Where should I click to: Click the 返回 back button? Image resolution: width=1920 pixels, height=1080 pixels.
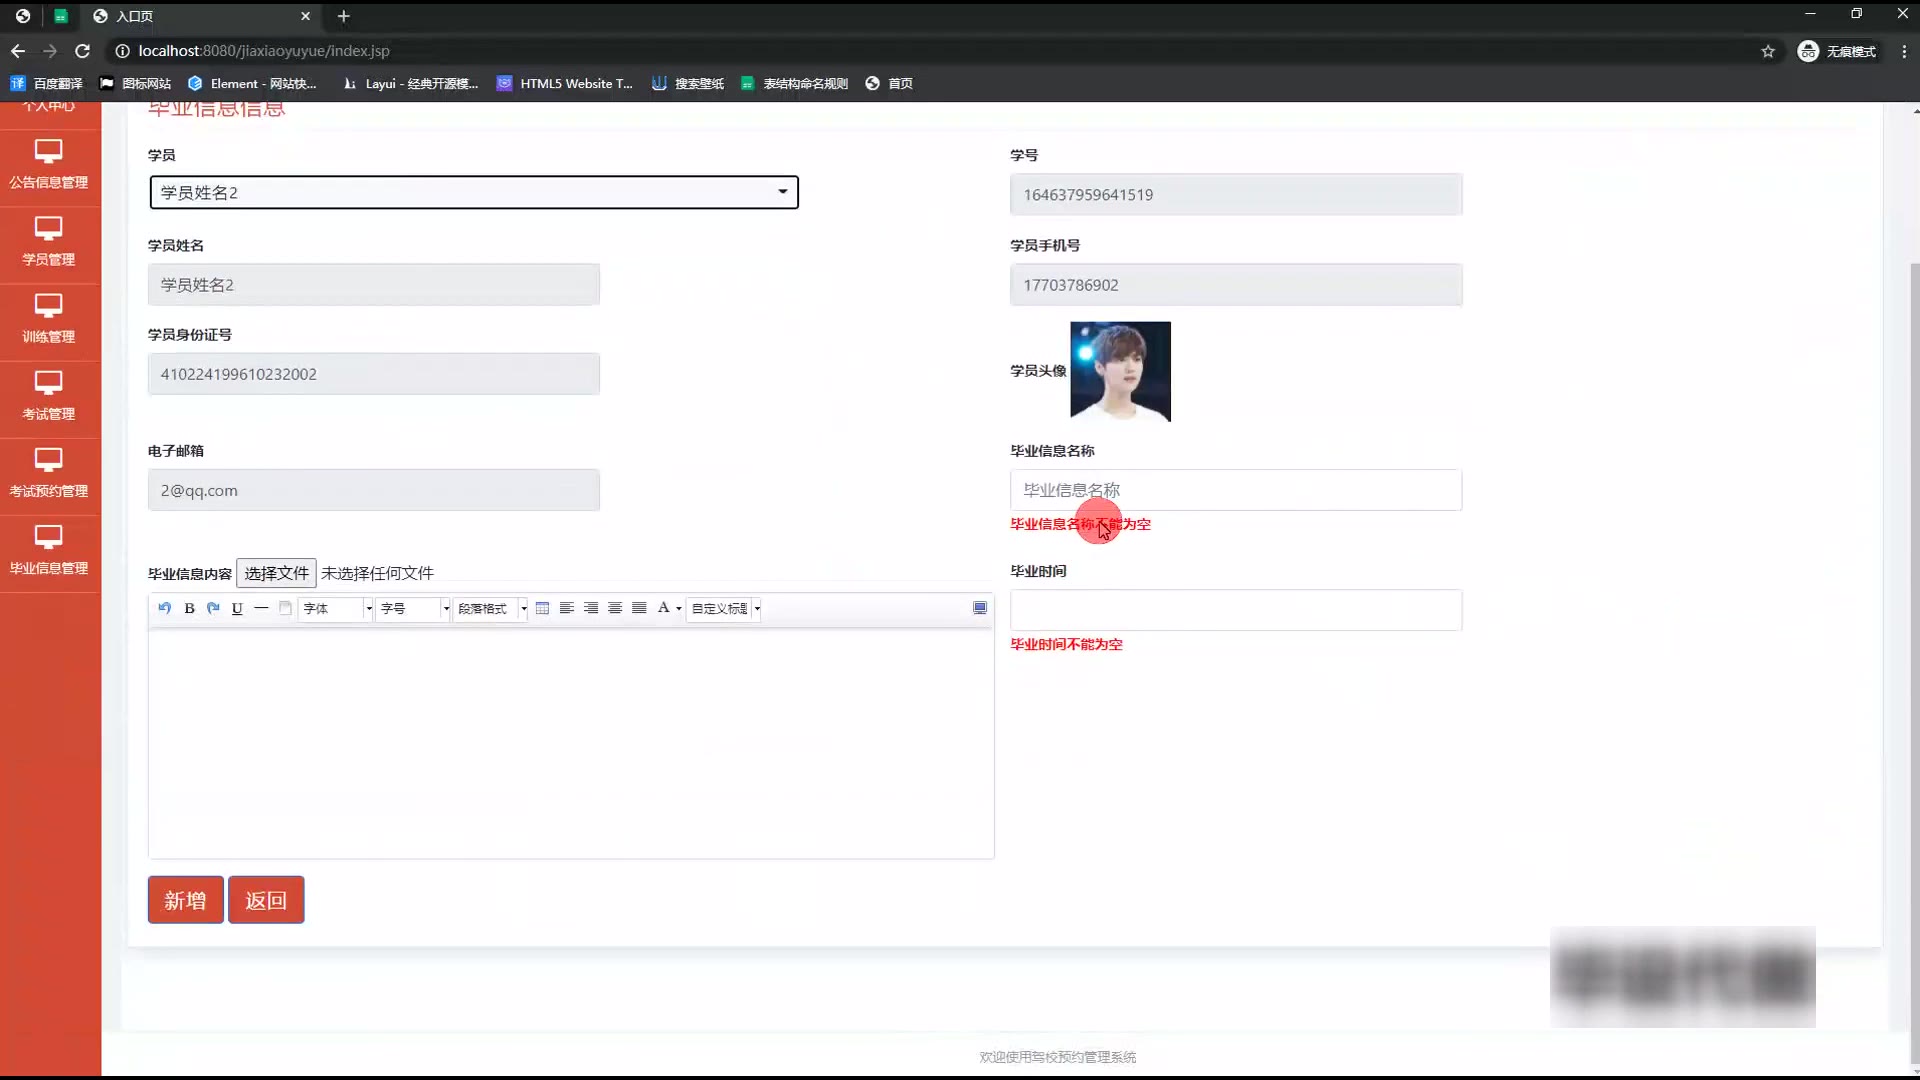[266, 900]
